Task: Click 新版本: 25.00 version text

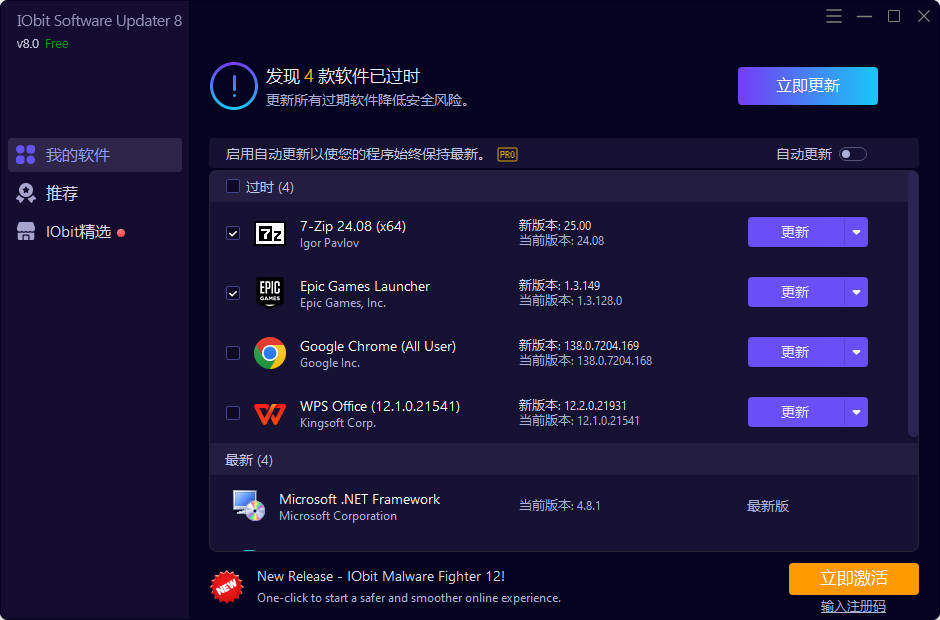Action: click(555, 225)
